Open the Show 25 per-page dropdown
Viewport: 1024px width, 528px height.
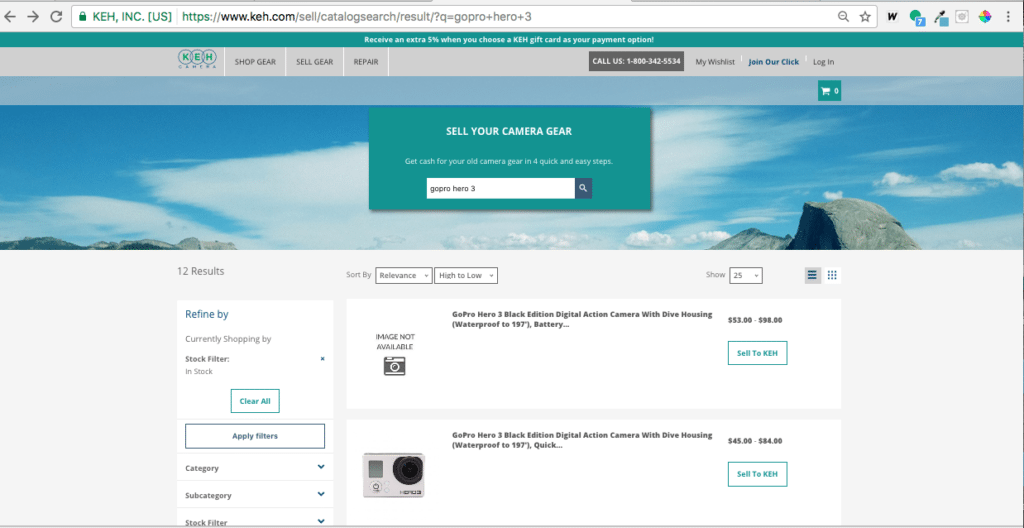point(745,275)
